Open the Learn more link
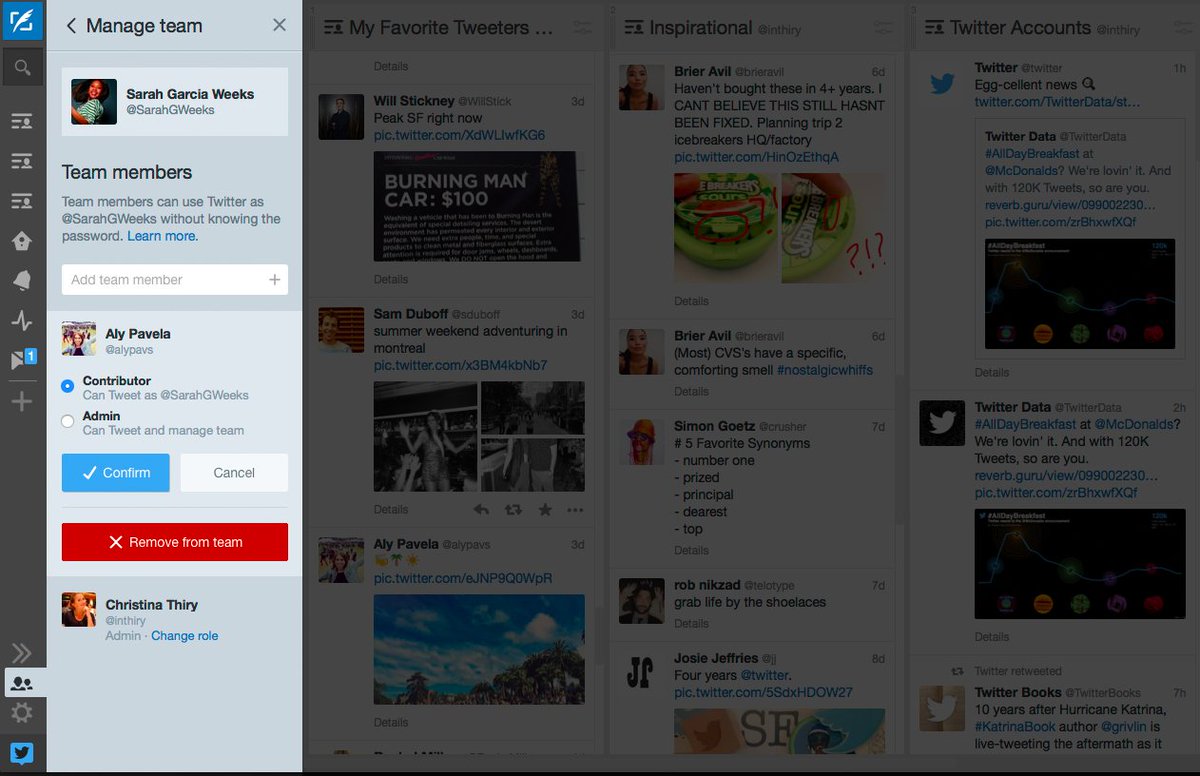 pos(162,236)
